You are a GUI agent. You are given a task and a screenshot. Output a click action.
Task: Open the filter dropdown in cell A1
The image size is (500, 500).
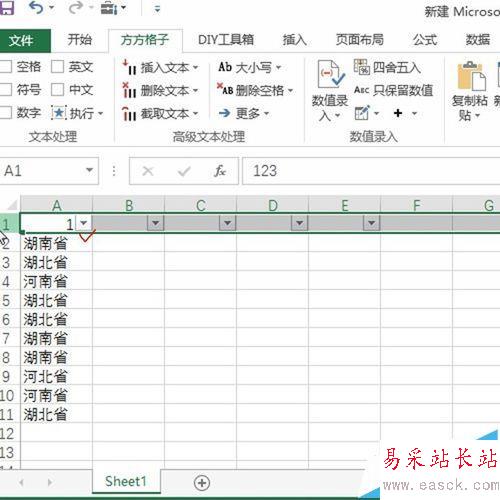(x=84, y=223)
